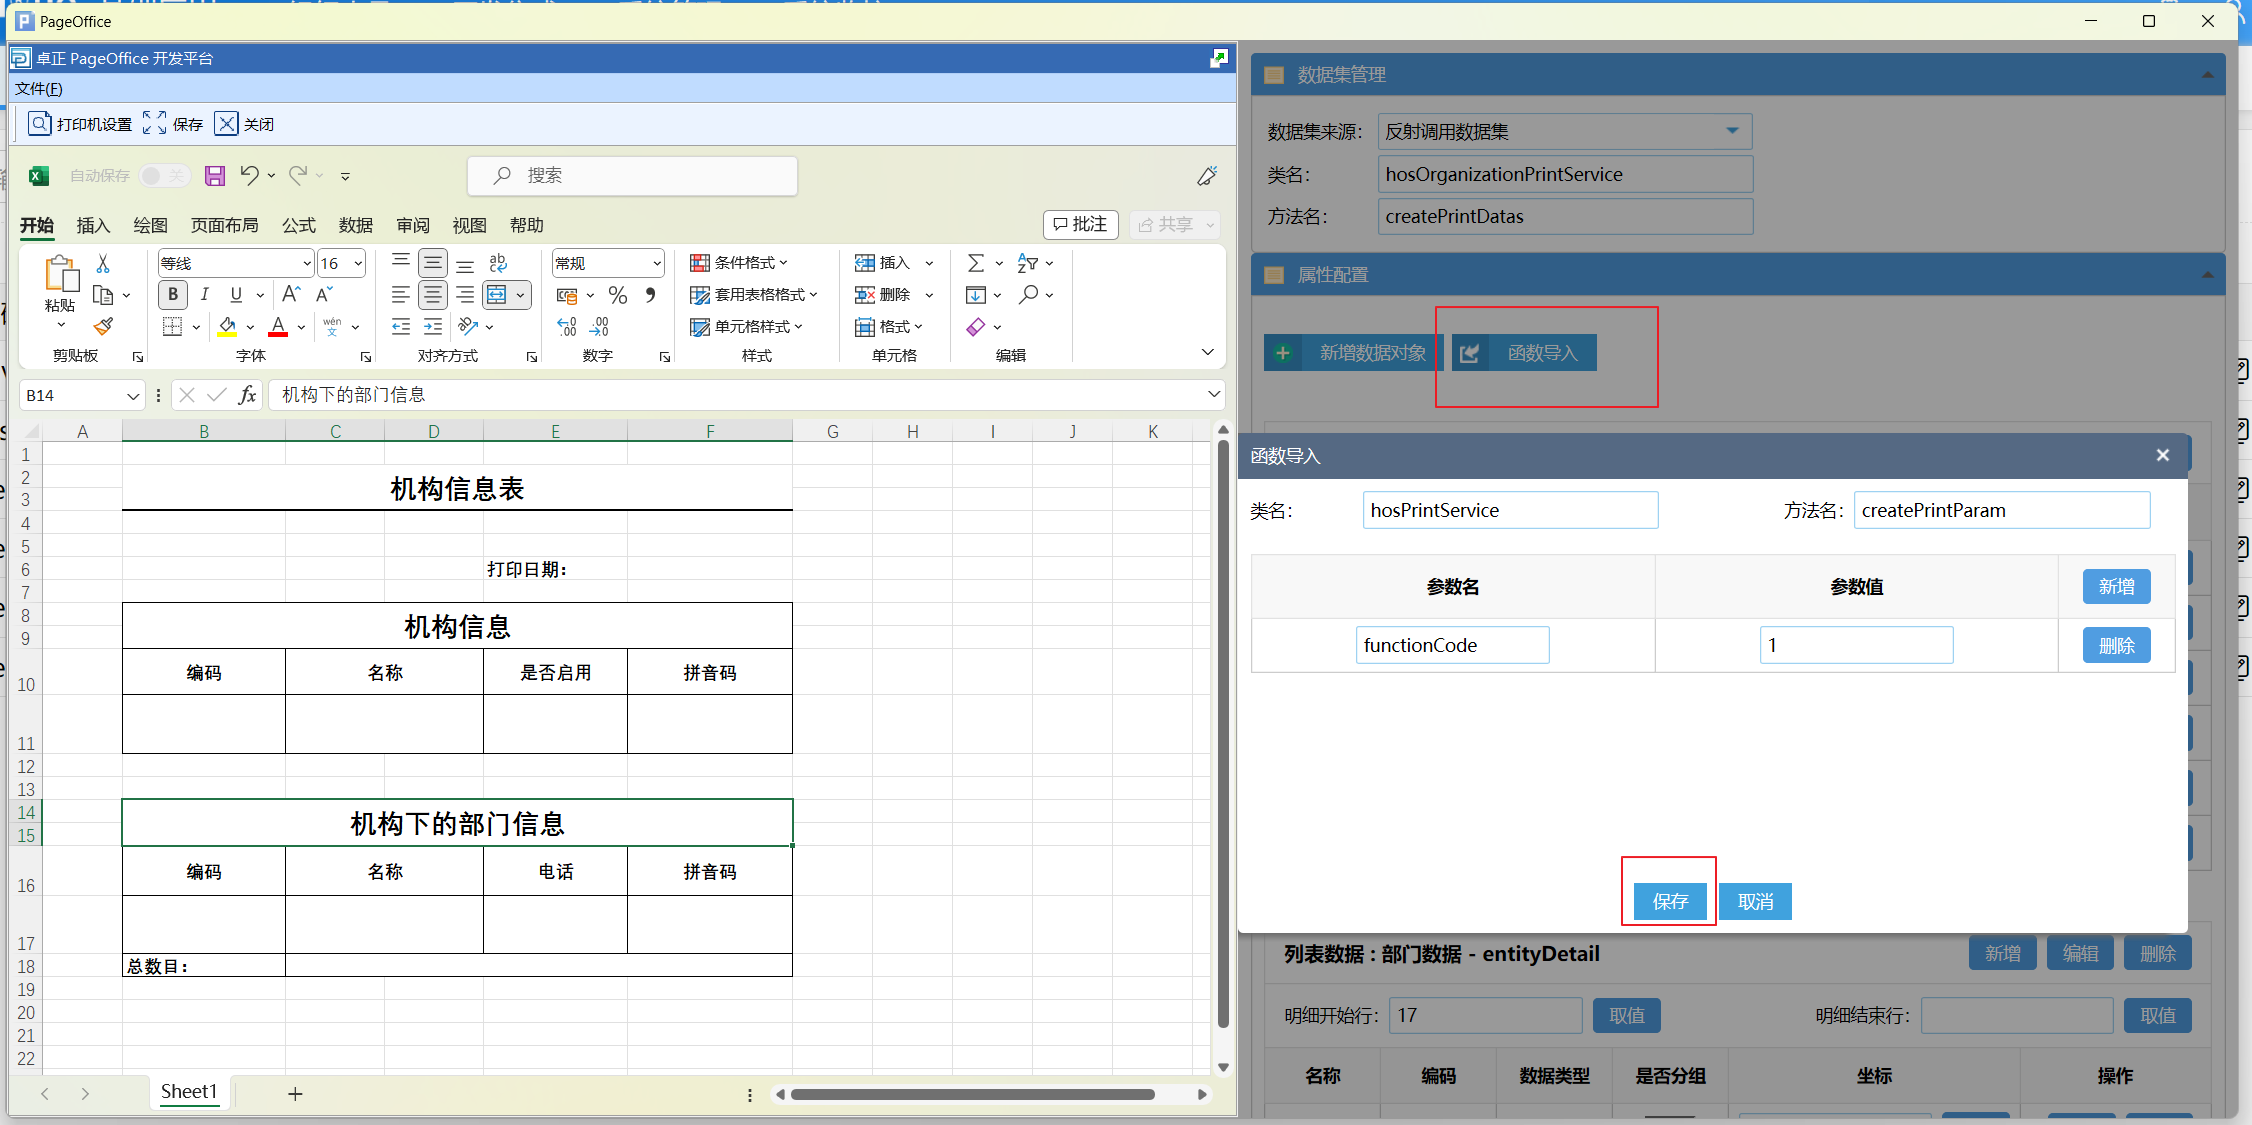Click 保存 button in 函数导入 dialog
This screenshot has height=1125, width=2252.
click(x=1669, y=901)
